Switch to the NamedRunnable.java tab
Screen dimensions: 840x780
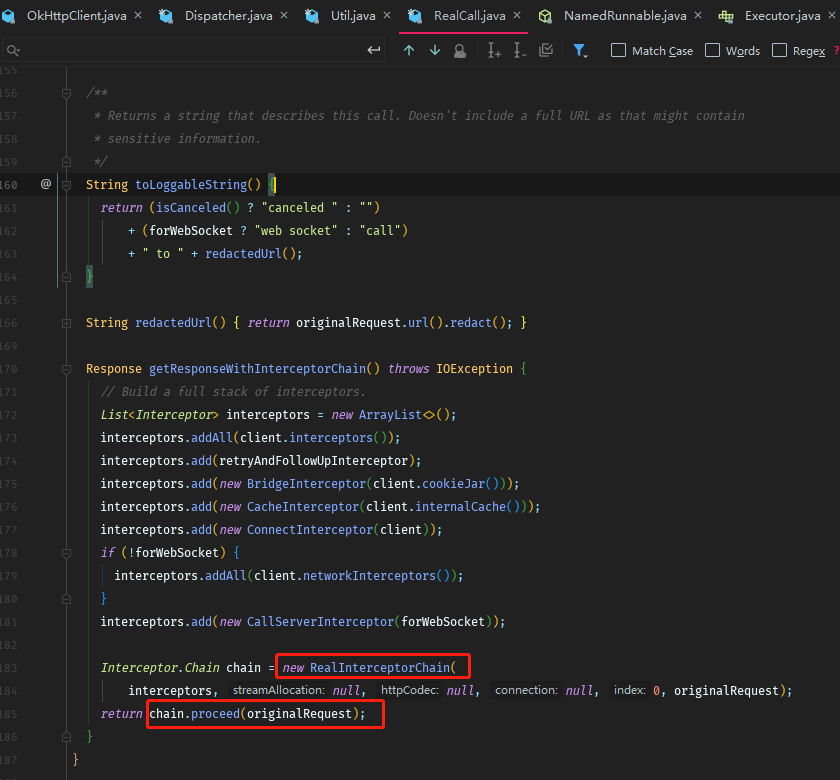(624, 16)
